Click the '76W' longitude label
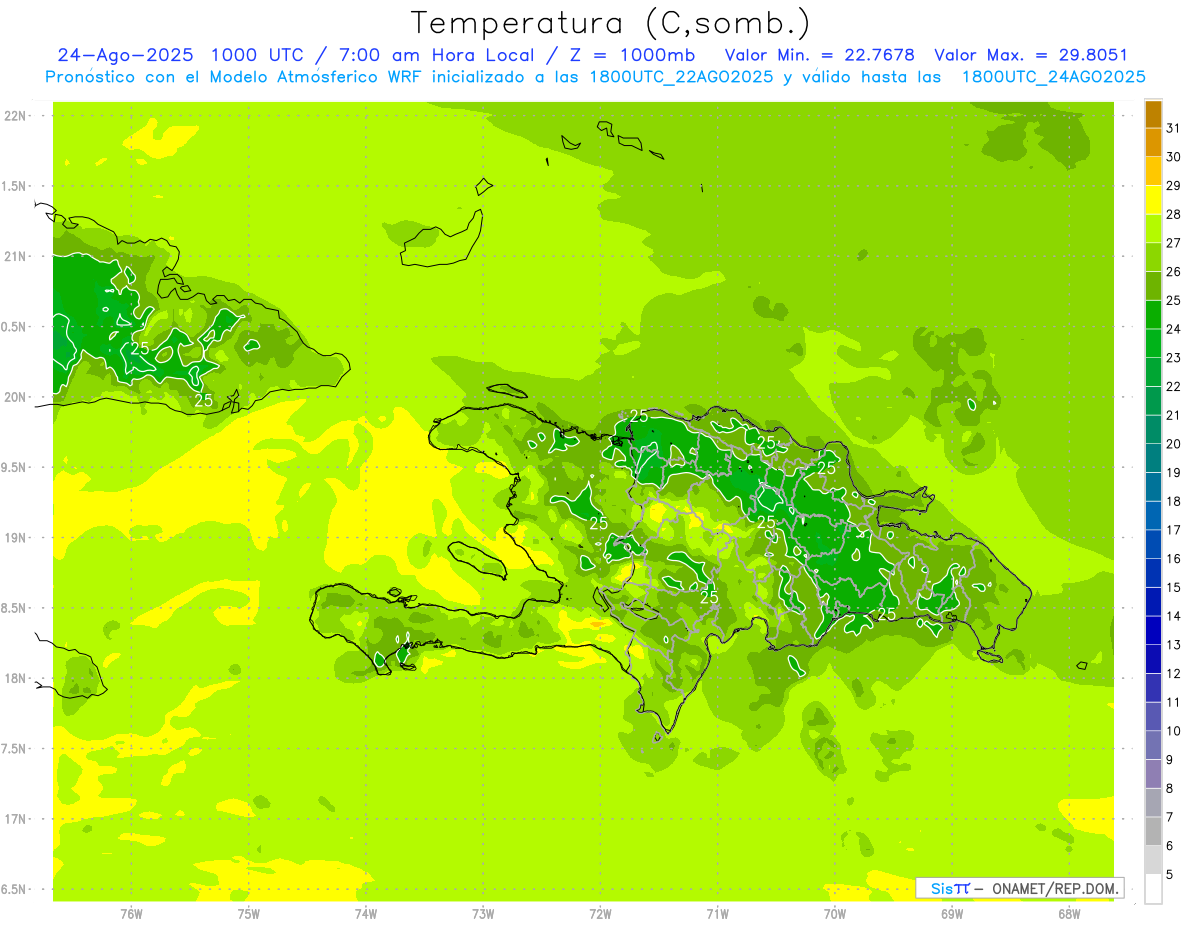1200x927 pixels. pyautogui.click(x=131, y=914)
